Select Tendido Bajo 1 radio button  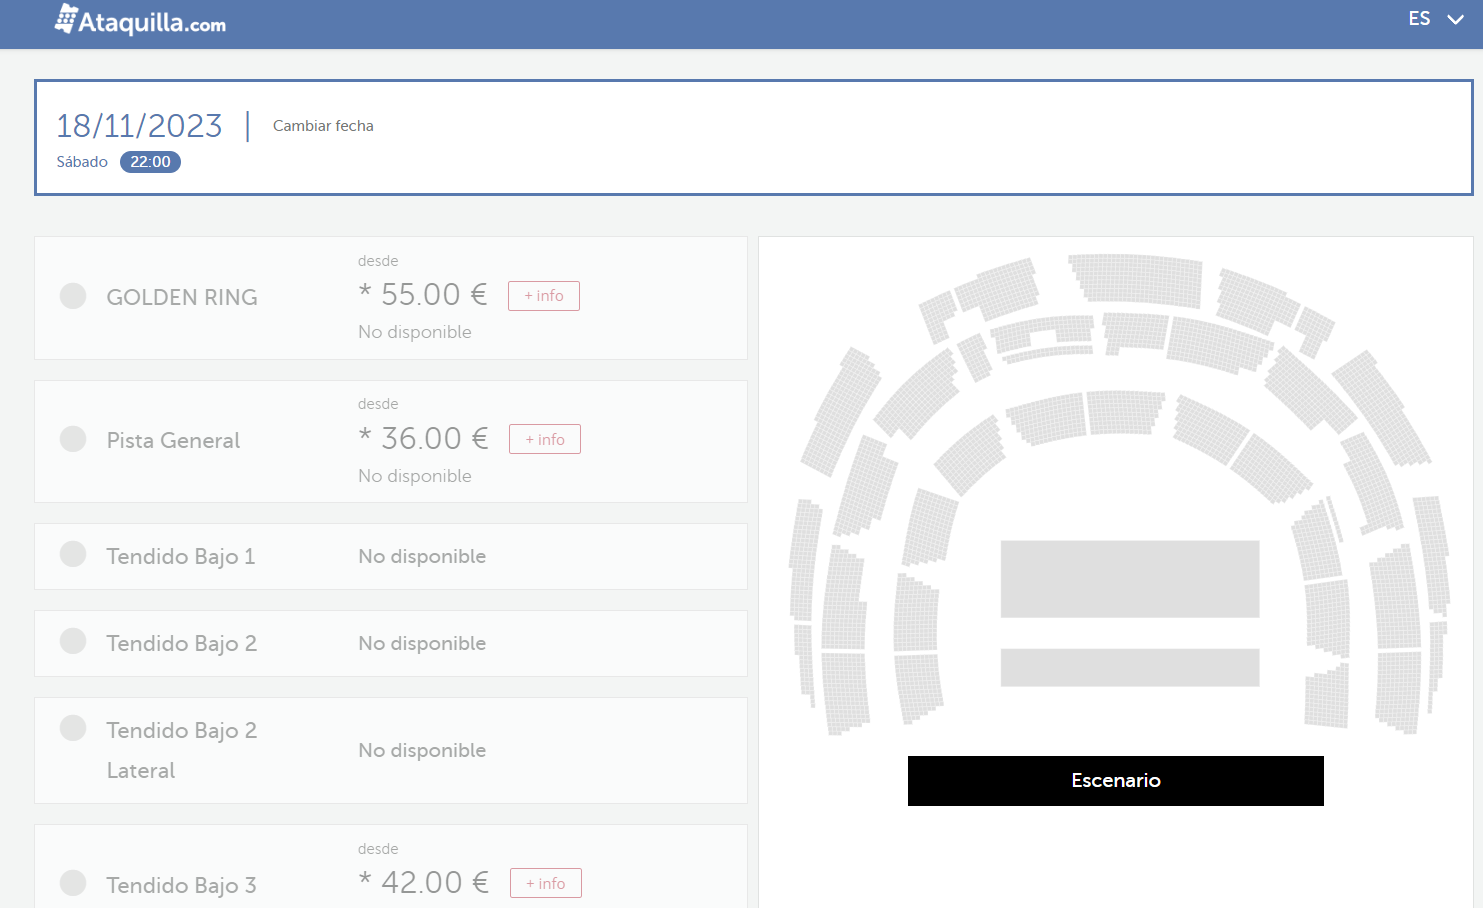[73, 554]
